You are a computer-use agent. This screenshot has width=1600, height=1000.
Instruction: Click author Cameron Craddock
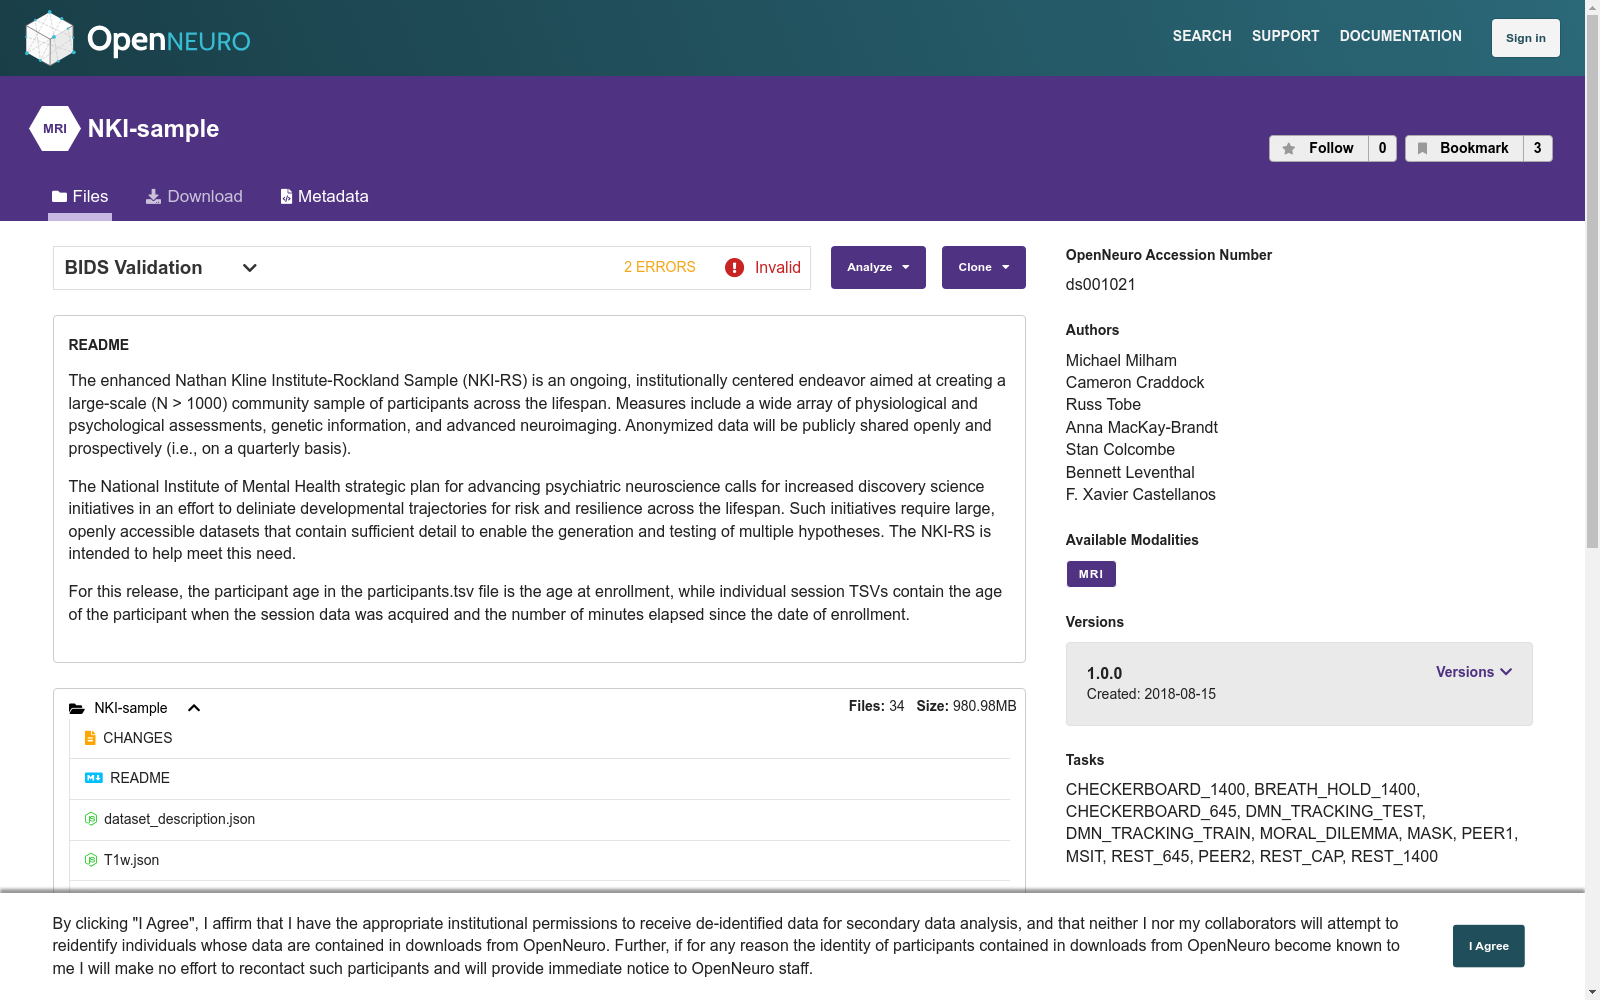[x=1135, y=382]
